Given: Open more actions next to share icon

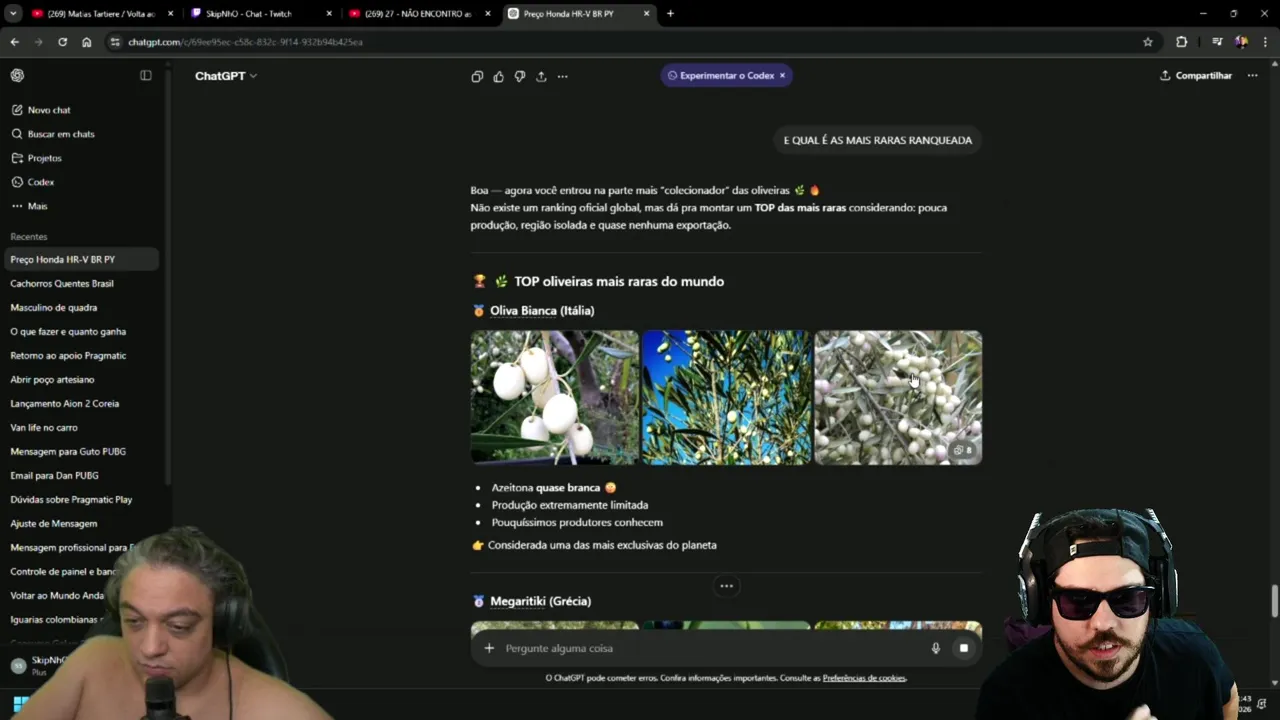Looking at the screenshot, I should pyautogui.click(x=563, y=76).
